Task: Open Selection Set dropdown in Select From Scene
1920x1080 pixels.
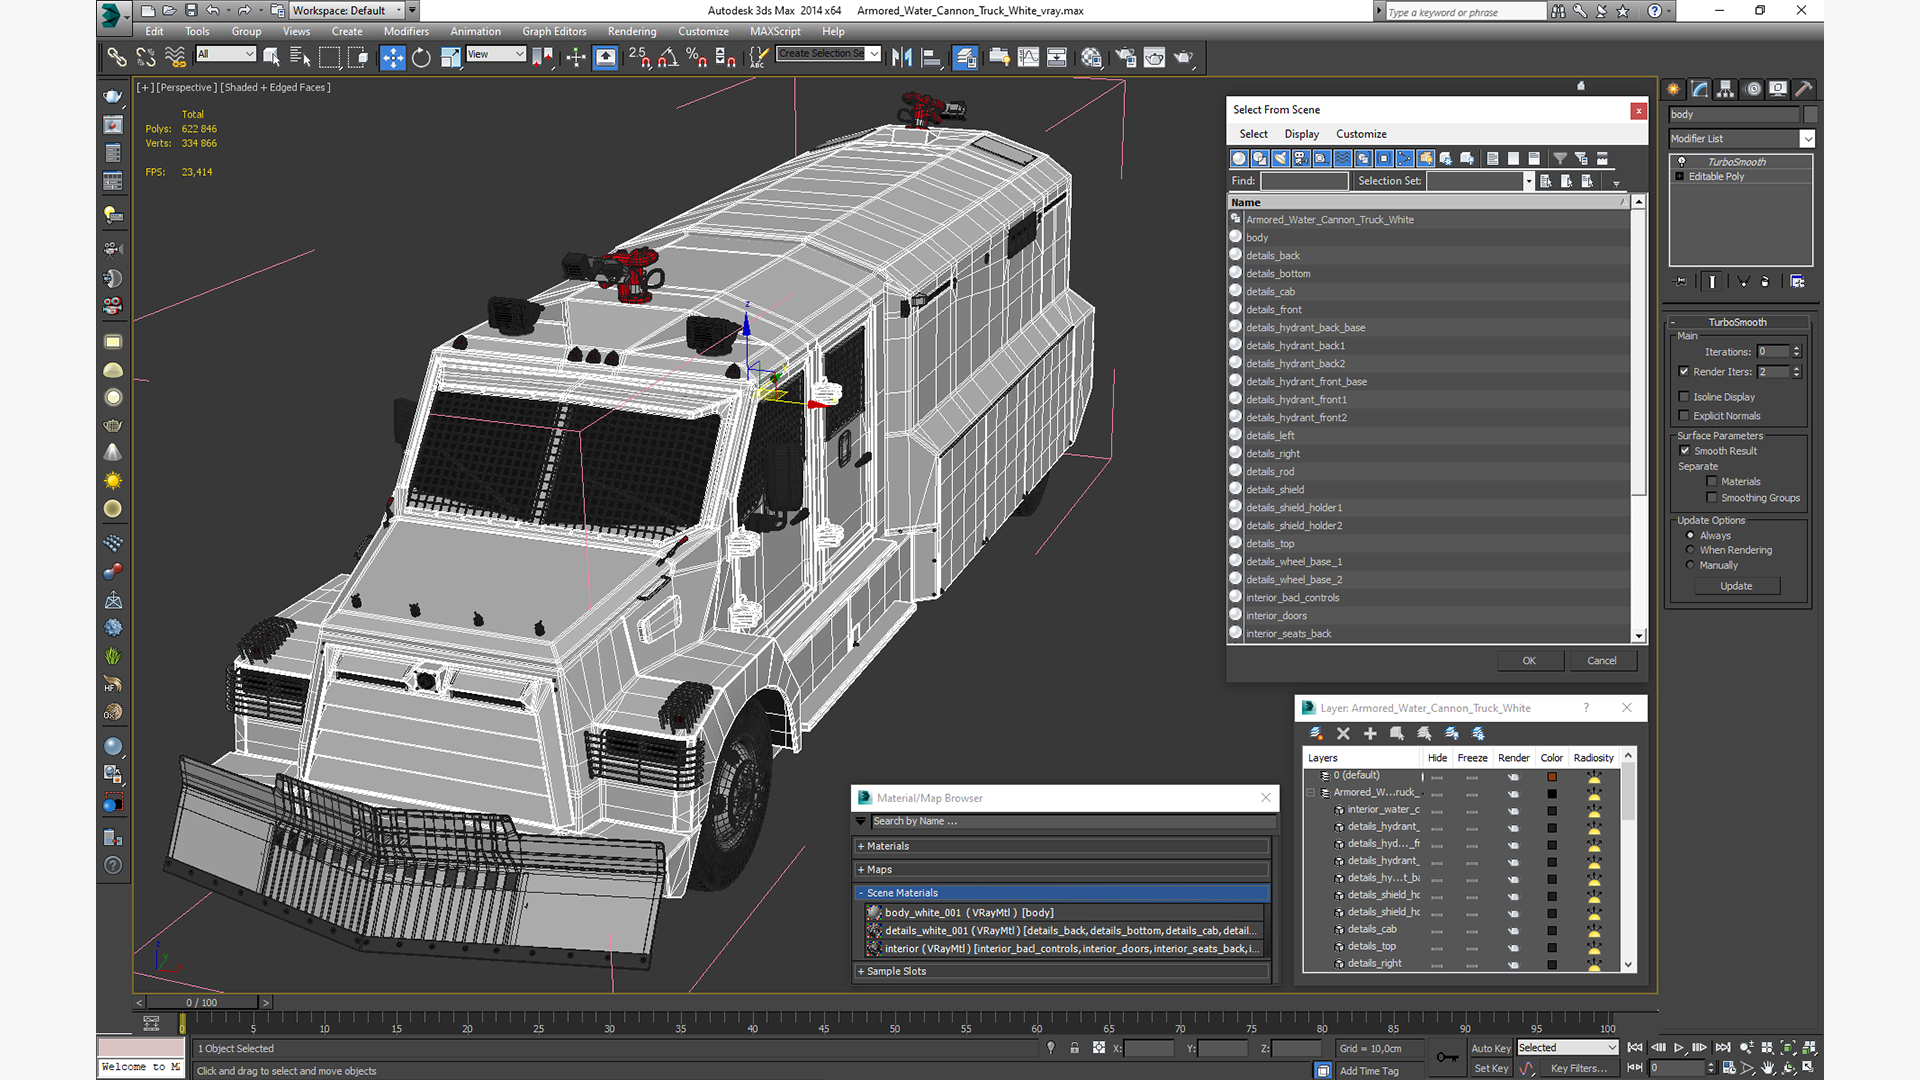Action: [x=1528, y=181]
